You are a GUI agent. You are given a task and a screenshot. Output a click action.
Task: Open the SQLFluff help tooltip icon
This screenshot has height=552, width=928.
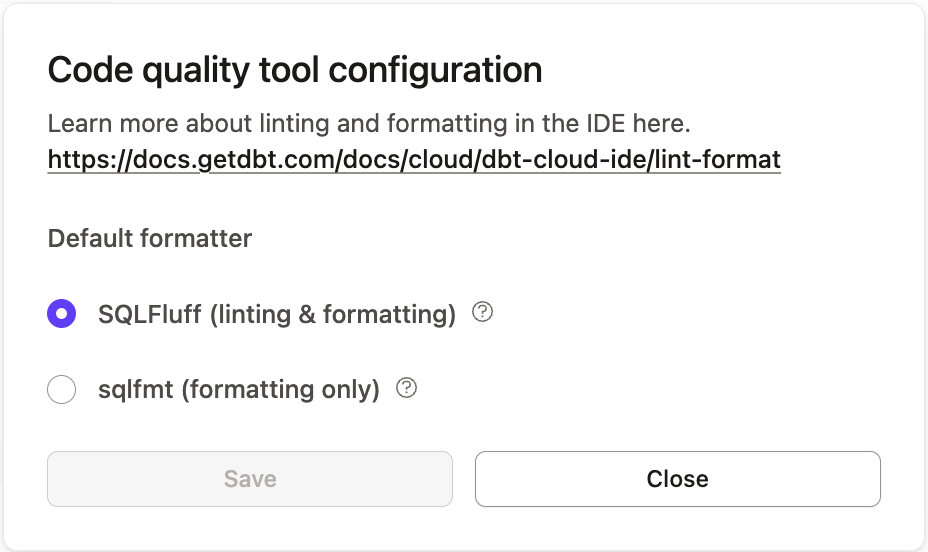(483, 313)
